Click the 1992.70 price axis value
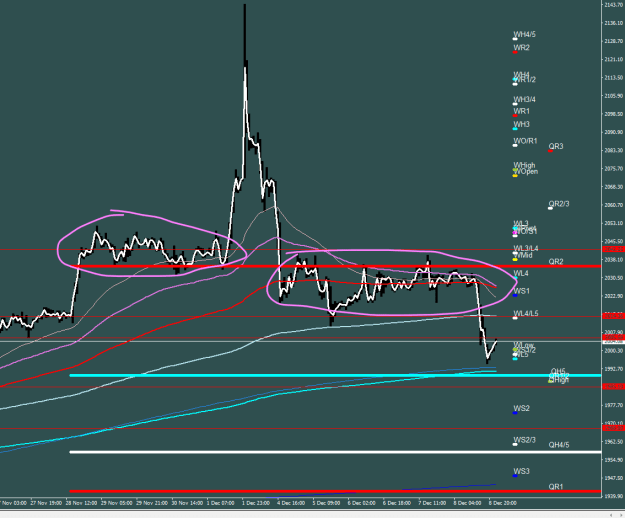625x518 pixels. click(x=614, y=369)
